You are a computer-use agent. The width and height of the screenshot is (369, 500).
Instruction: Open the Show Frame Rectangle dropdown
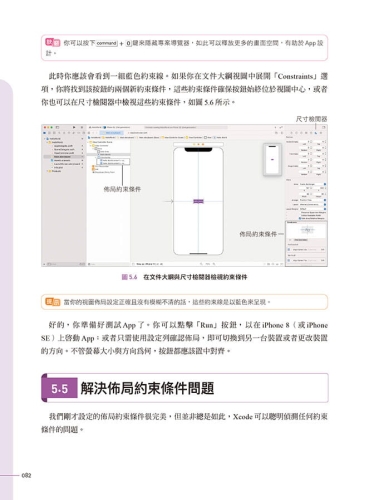[312, 184]
